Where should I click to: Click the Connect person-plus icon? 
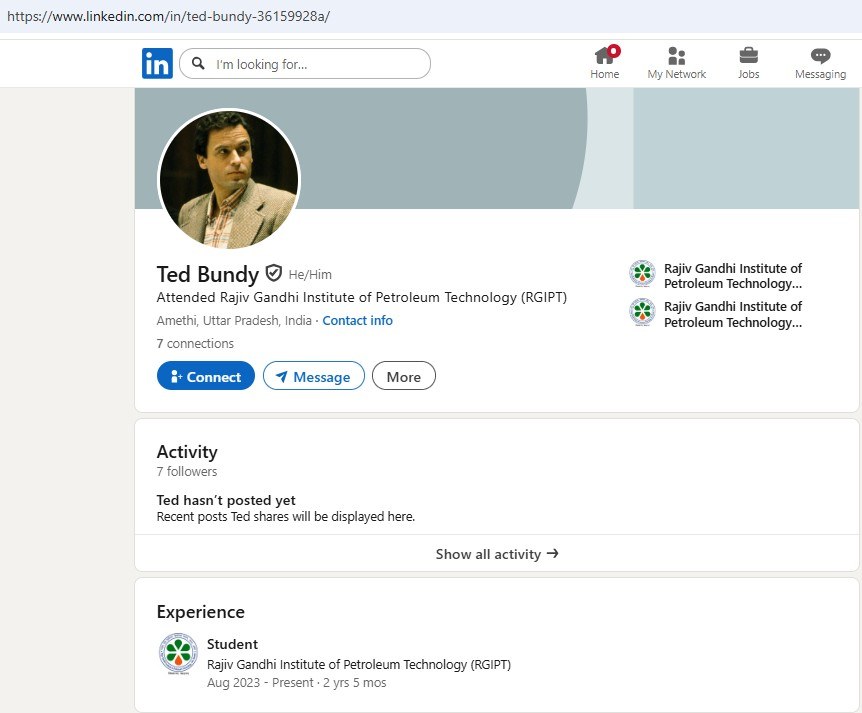(x=176, y=377)
